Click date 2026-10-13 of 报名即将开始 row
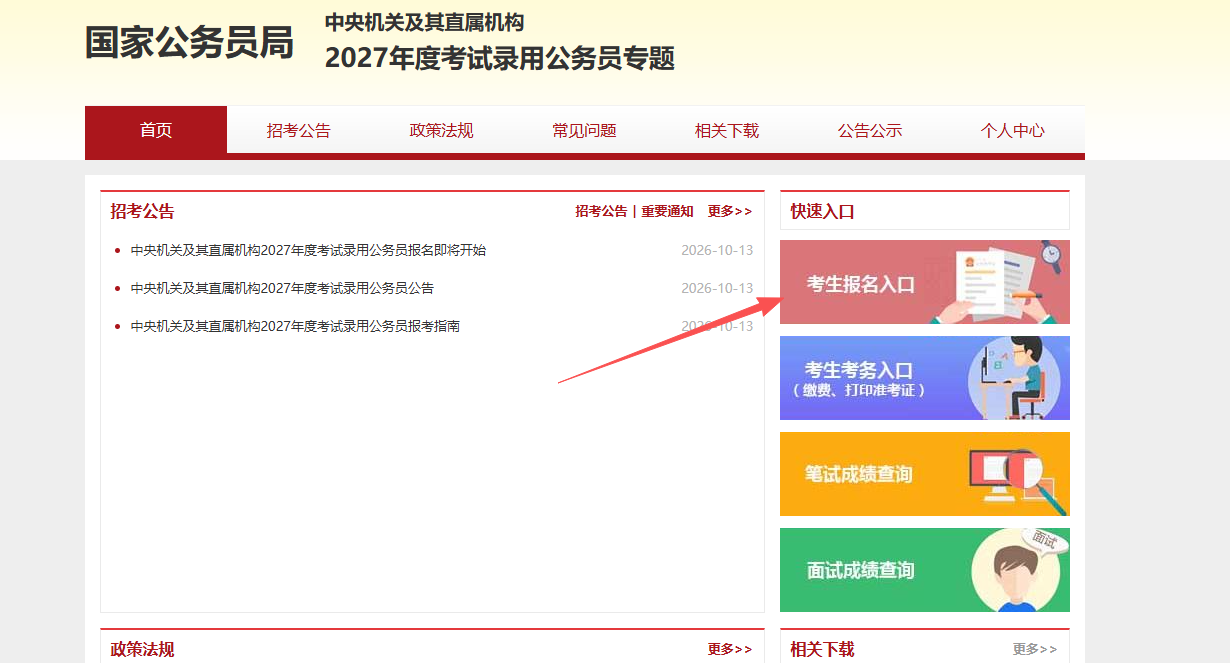Screen dimensions: 1230x663 pos(717,250)
